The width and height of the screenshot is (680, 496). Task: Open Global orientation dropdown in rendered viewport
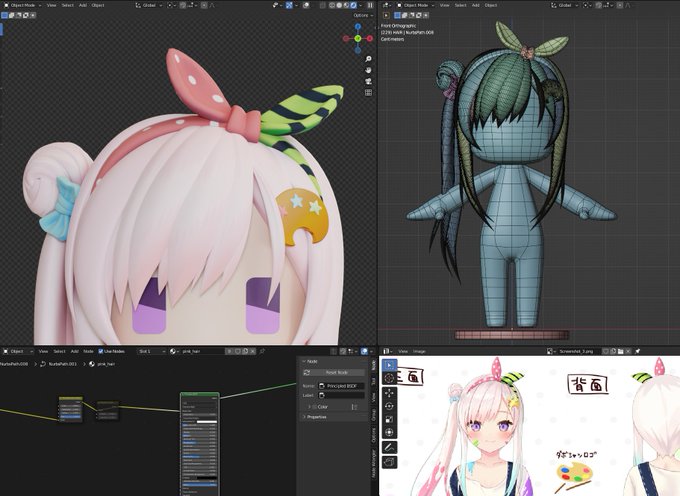[x=149, y=5]
